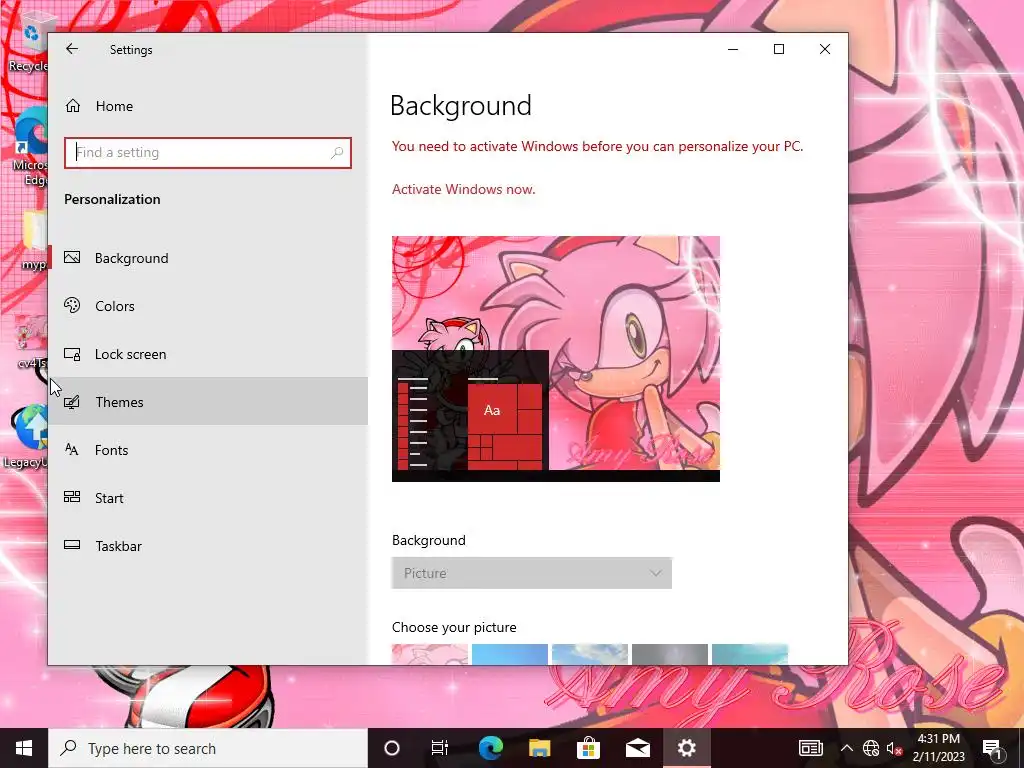Select the gray picture thumbnail

point(669,654)
